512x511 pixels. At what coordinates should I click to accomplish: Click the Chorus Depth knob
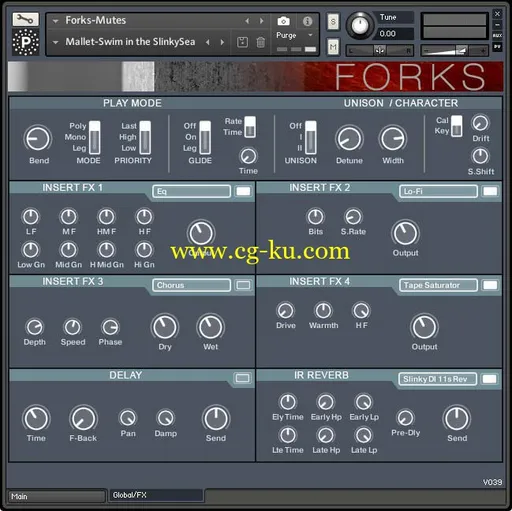coord(34,327)
